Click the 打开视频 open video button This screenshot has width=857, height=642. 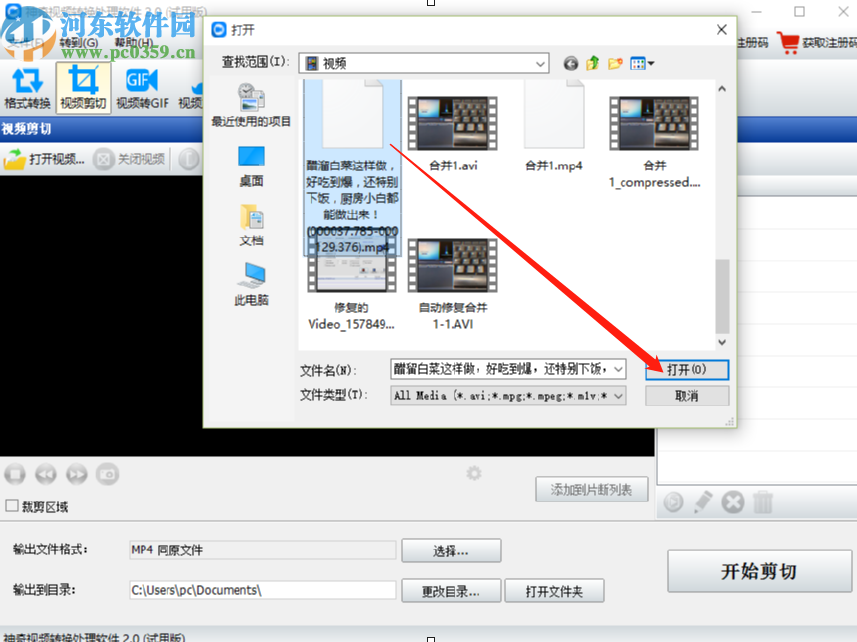pyautogui.click(x=45, y=159)
